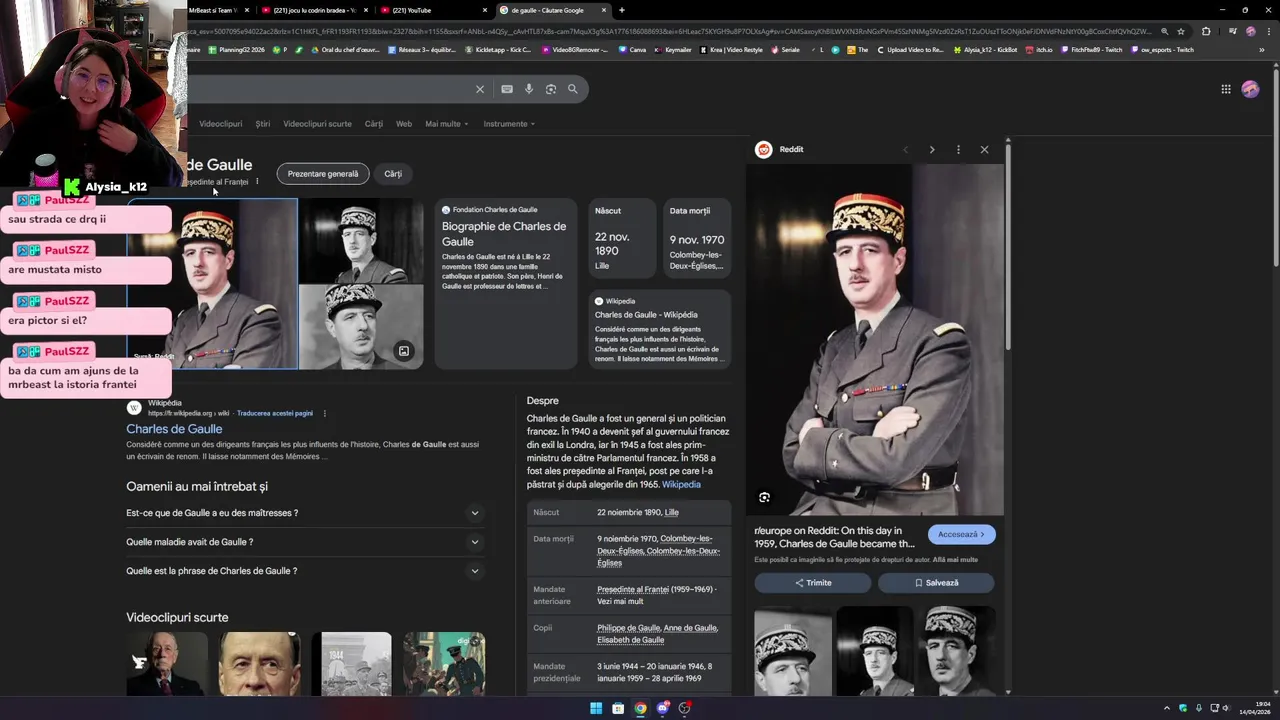
Task: Open three-dot menu next to Președinte al Franței
Action: [x=257, y=182]
